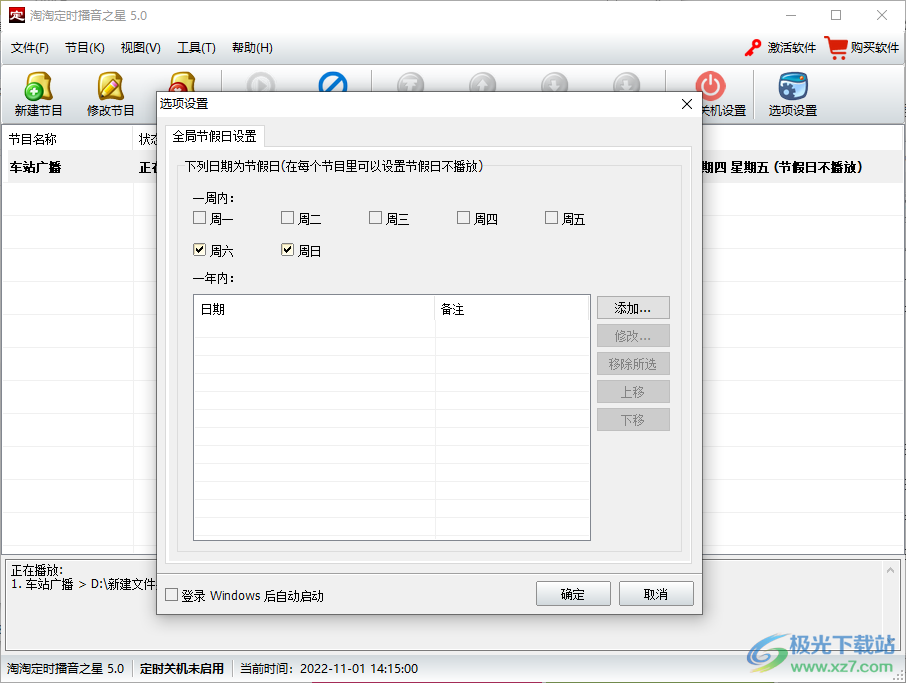The width and height of the screenshot is (906, 683).
Task: Open the 关机设置 power icon
Action: 711,86
